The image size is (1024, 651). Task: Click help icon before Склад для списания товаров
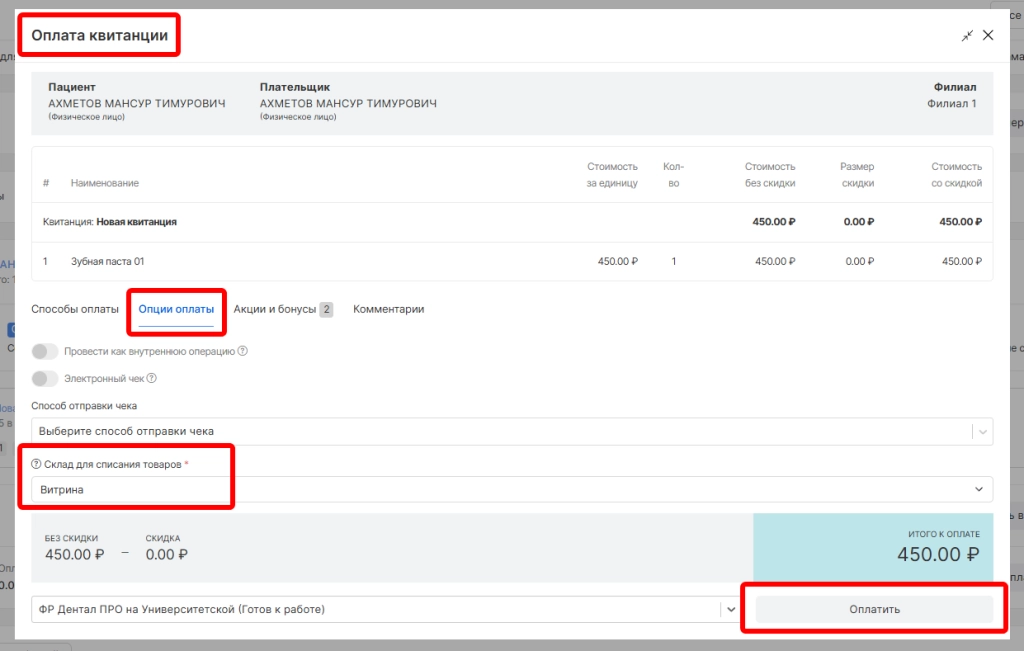[36, 464]
